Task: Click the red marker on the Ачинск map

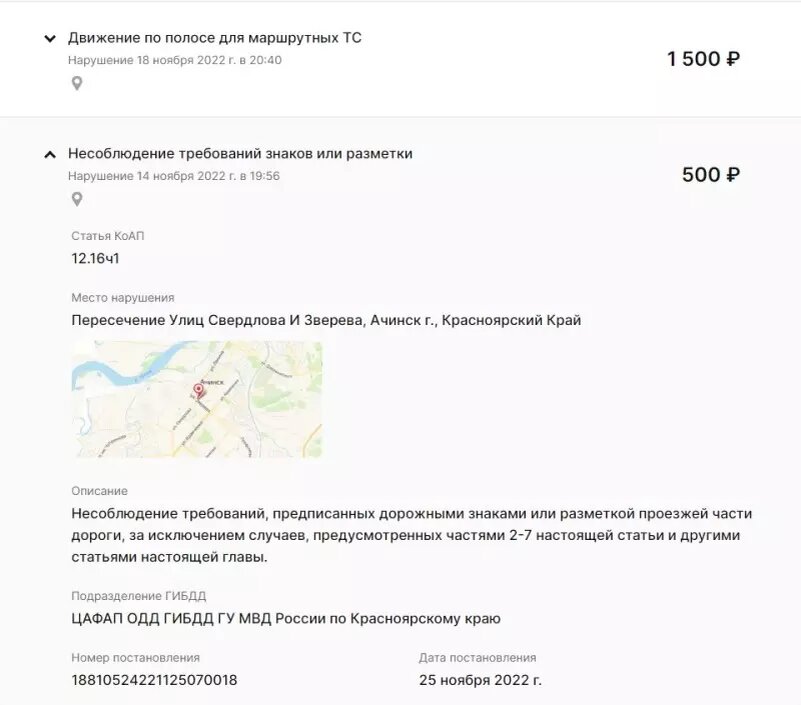Action: pos(200,390)
